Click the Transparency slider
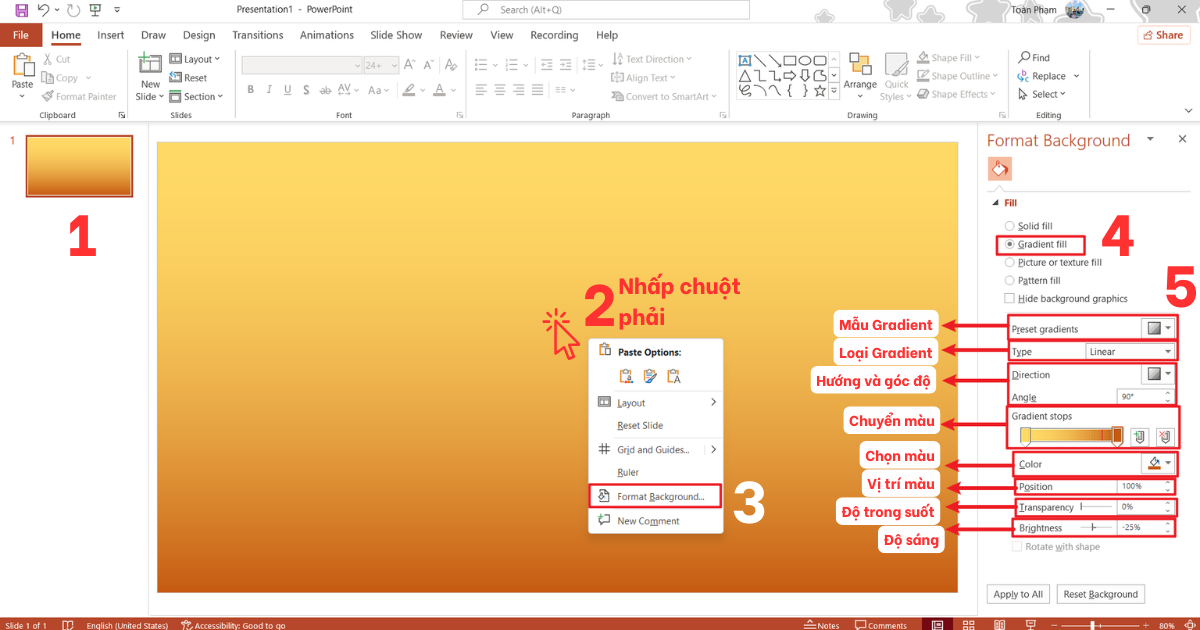 pyautogui.click(x=1095, y=507)
